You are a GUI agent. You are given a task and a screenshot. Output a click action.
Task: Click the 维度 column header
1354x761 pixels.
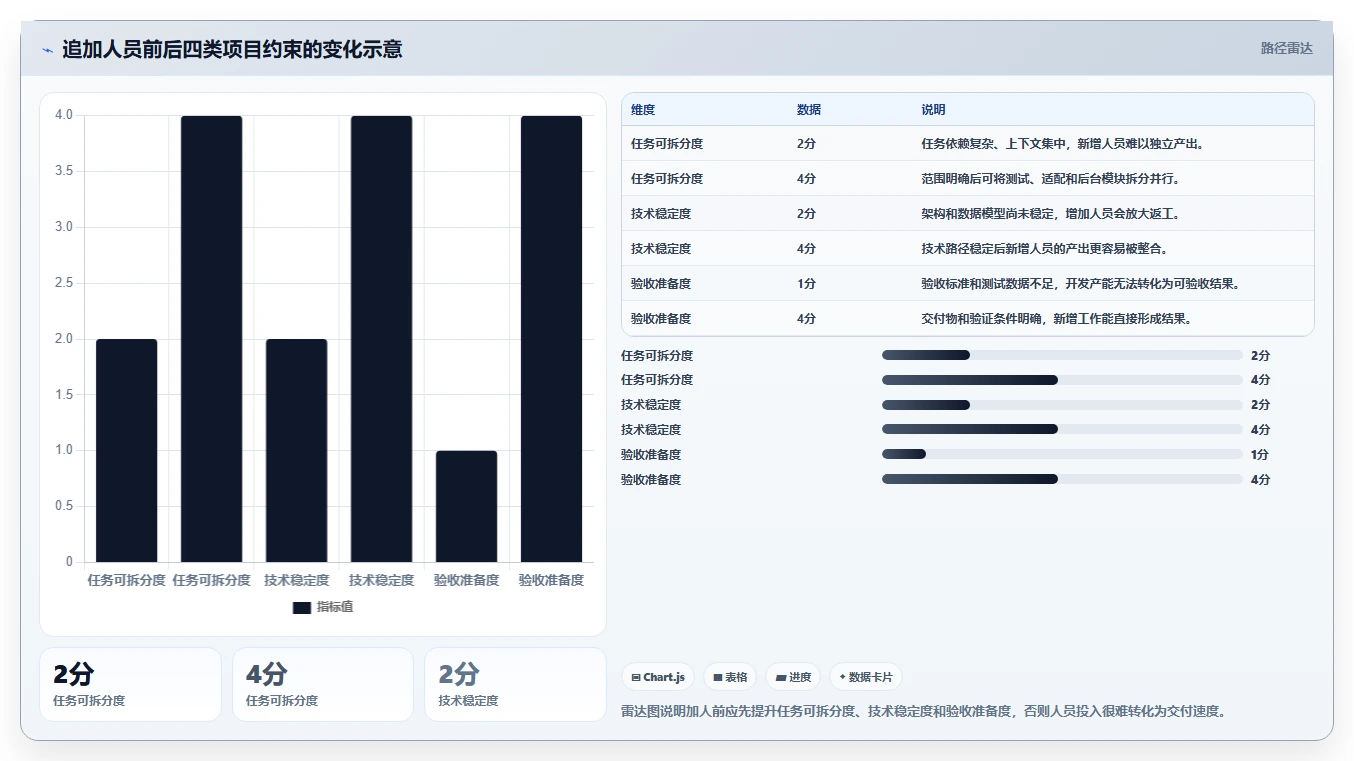coord(643,110)
